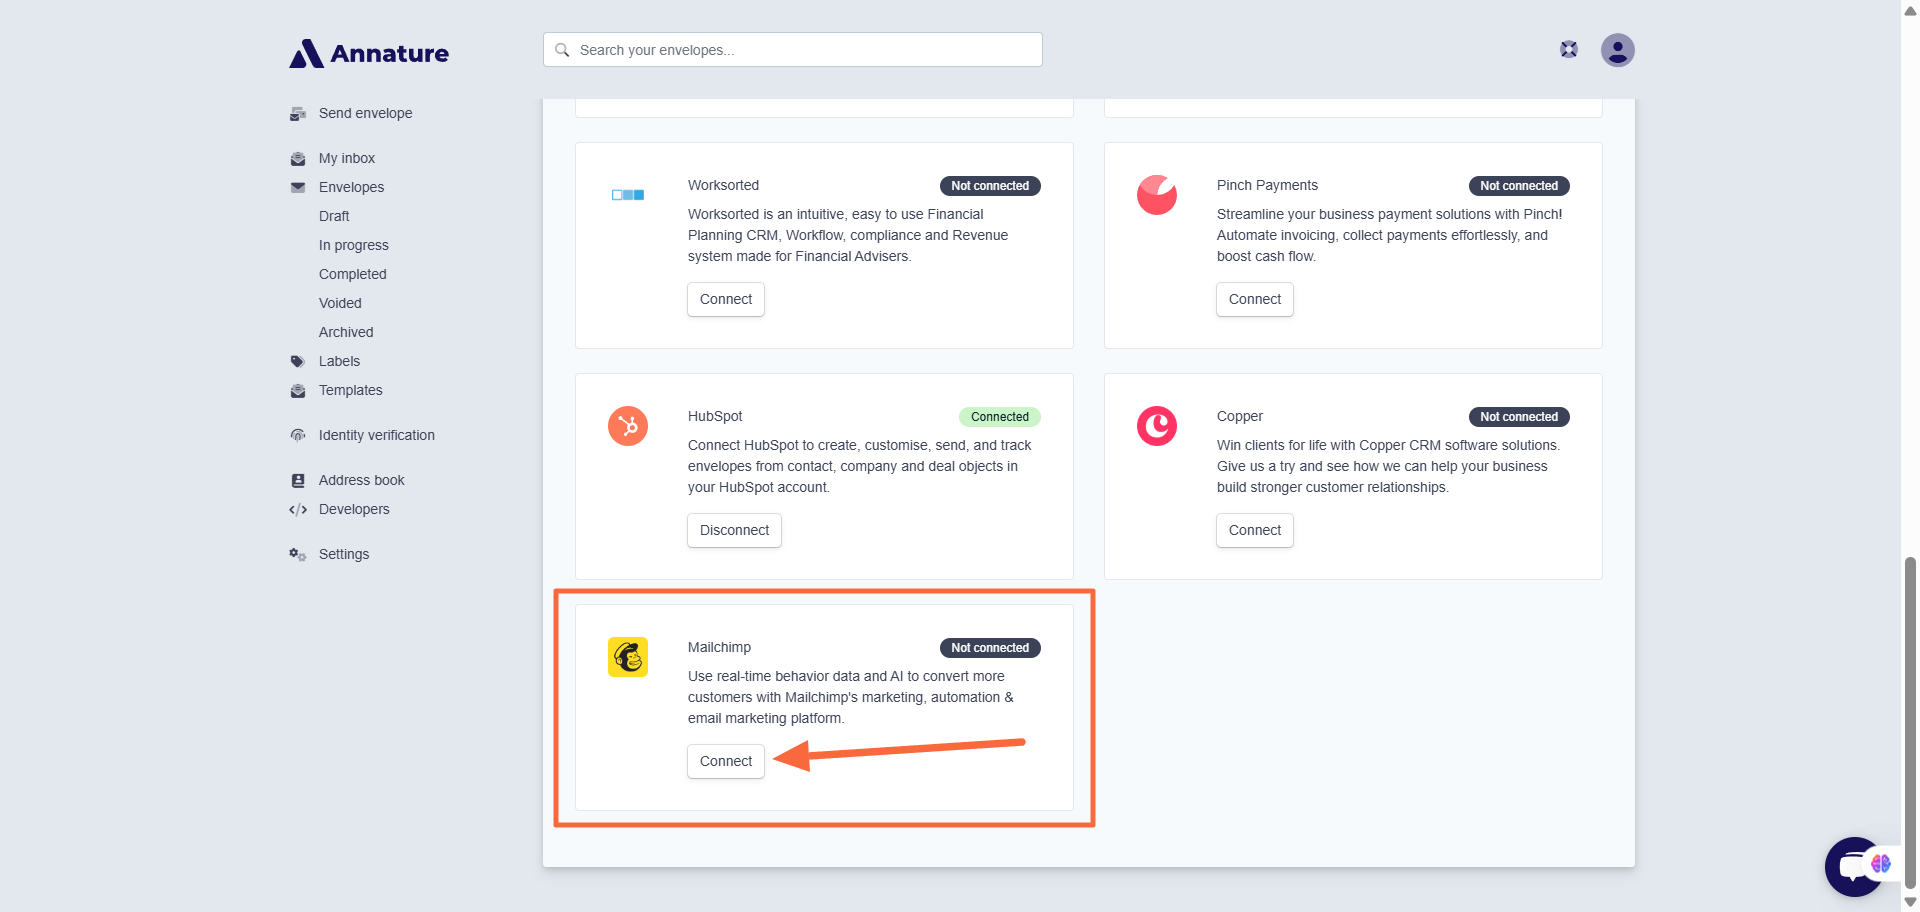
Task: Click the scrollbar up arrow
Action: [1910, 9]
